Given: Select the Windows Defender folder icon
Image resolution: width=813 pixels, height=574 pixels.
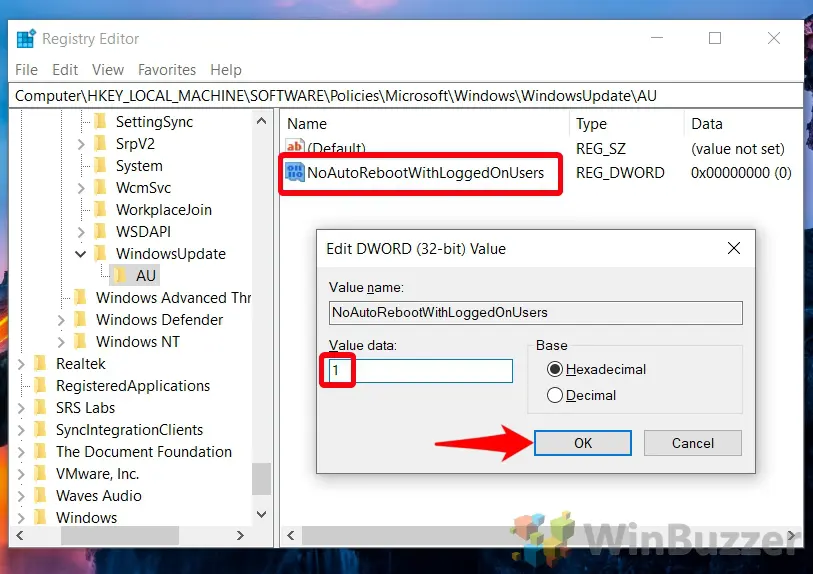Looking at the screenshot, I should 81,320.
